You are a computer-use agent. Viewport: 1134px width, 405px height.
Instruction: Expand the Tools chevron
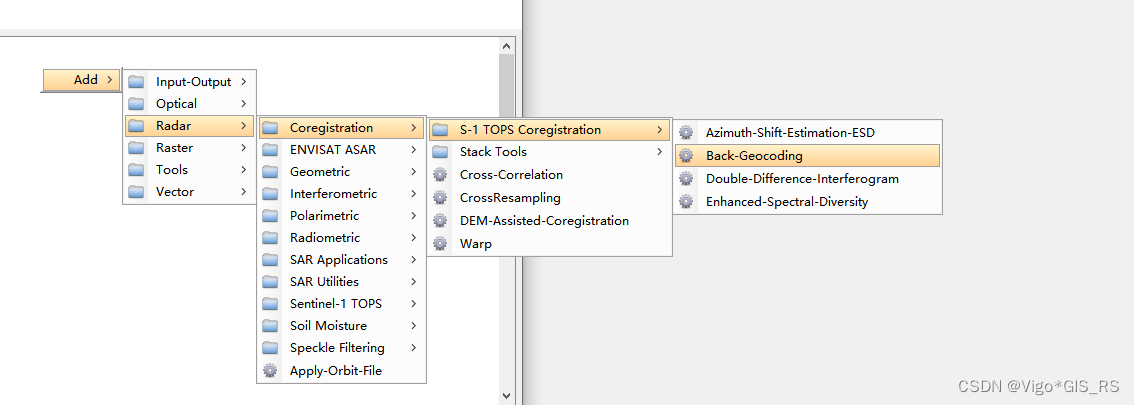tap(244, 170)
